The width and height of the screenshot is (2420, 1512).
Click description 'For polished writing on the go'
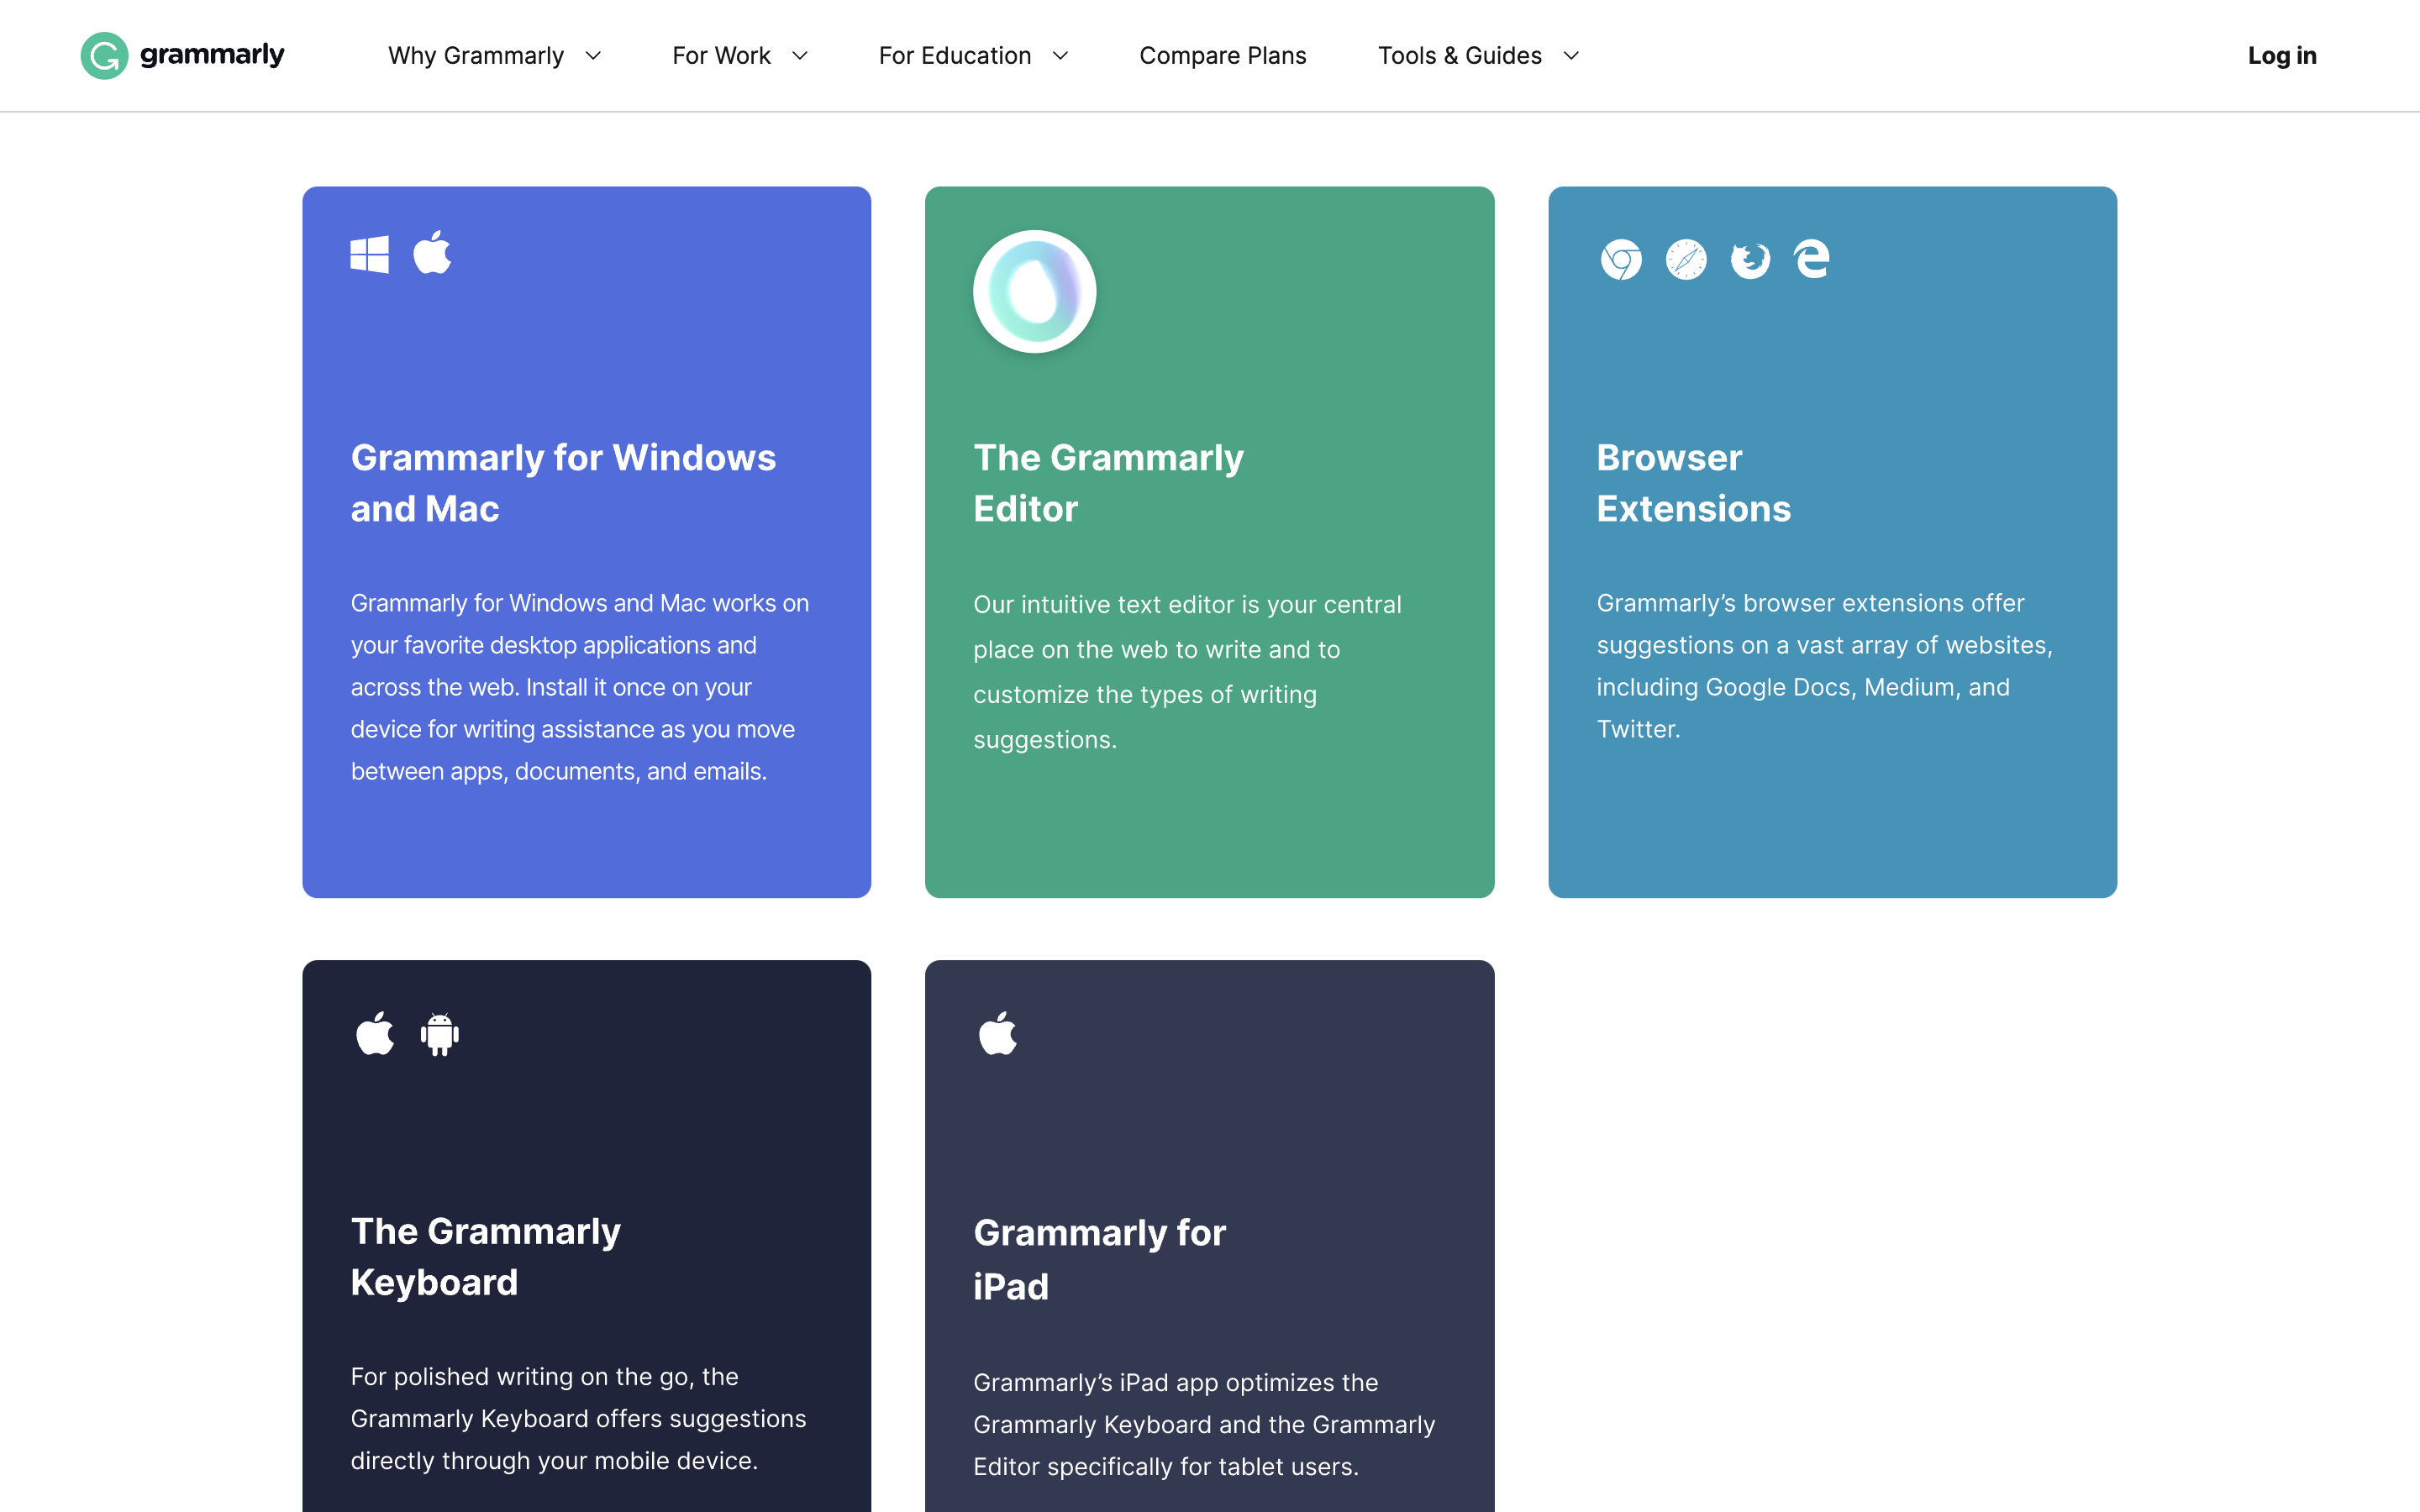578,1418
